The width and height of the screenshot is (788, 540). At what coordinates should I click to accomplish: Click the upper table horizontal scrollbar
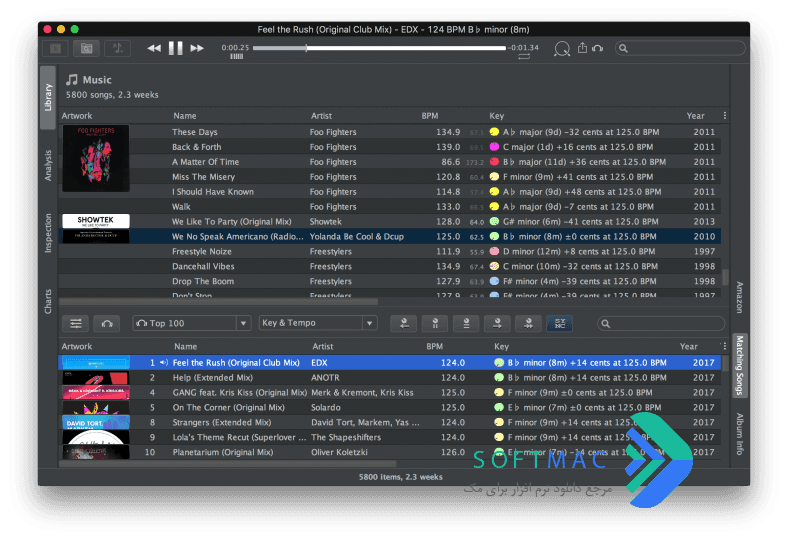218,302
